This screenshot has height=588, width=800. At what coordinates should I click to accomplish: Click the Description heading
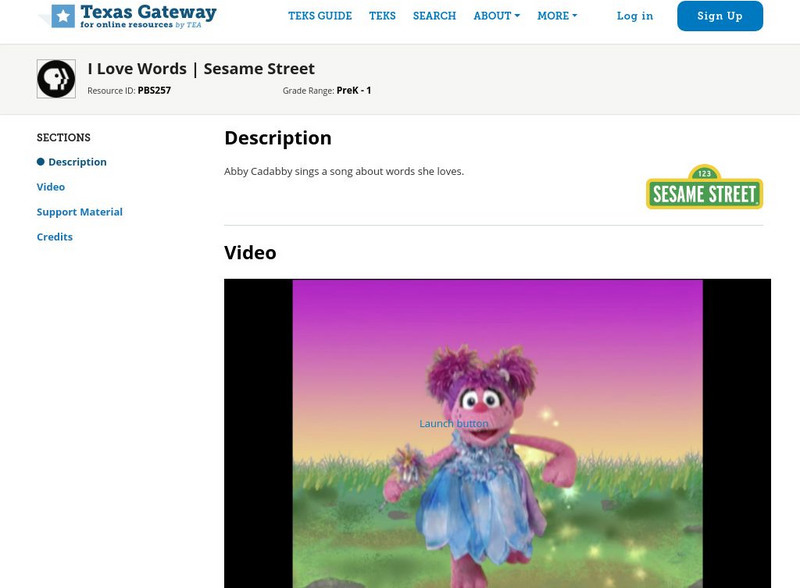pos(278,138)
